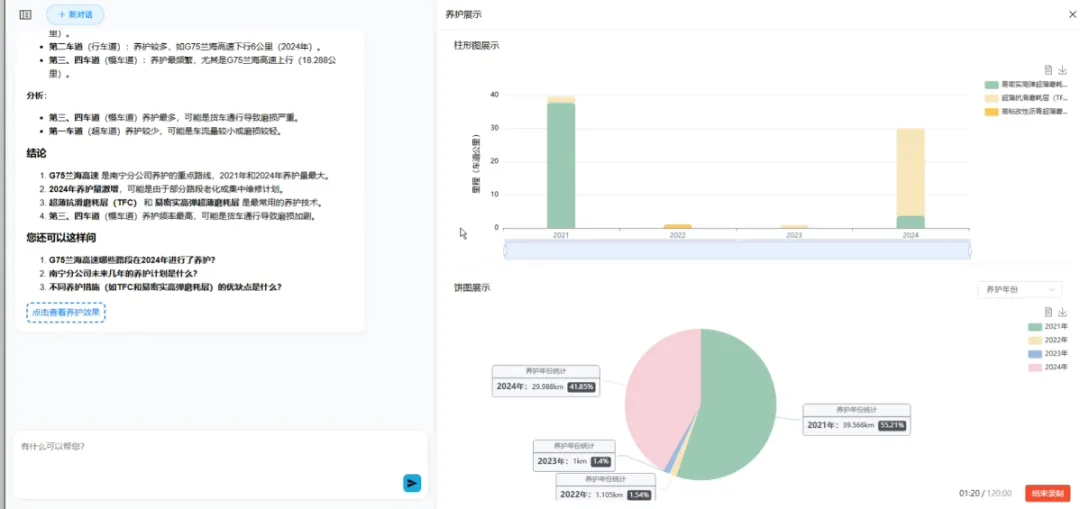Toggle the 2024年 pie legend entry
Viewport: 1080px width, 509px height.
(1047, 368)
